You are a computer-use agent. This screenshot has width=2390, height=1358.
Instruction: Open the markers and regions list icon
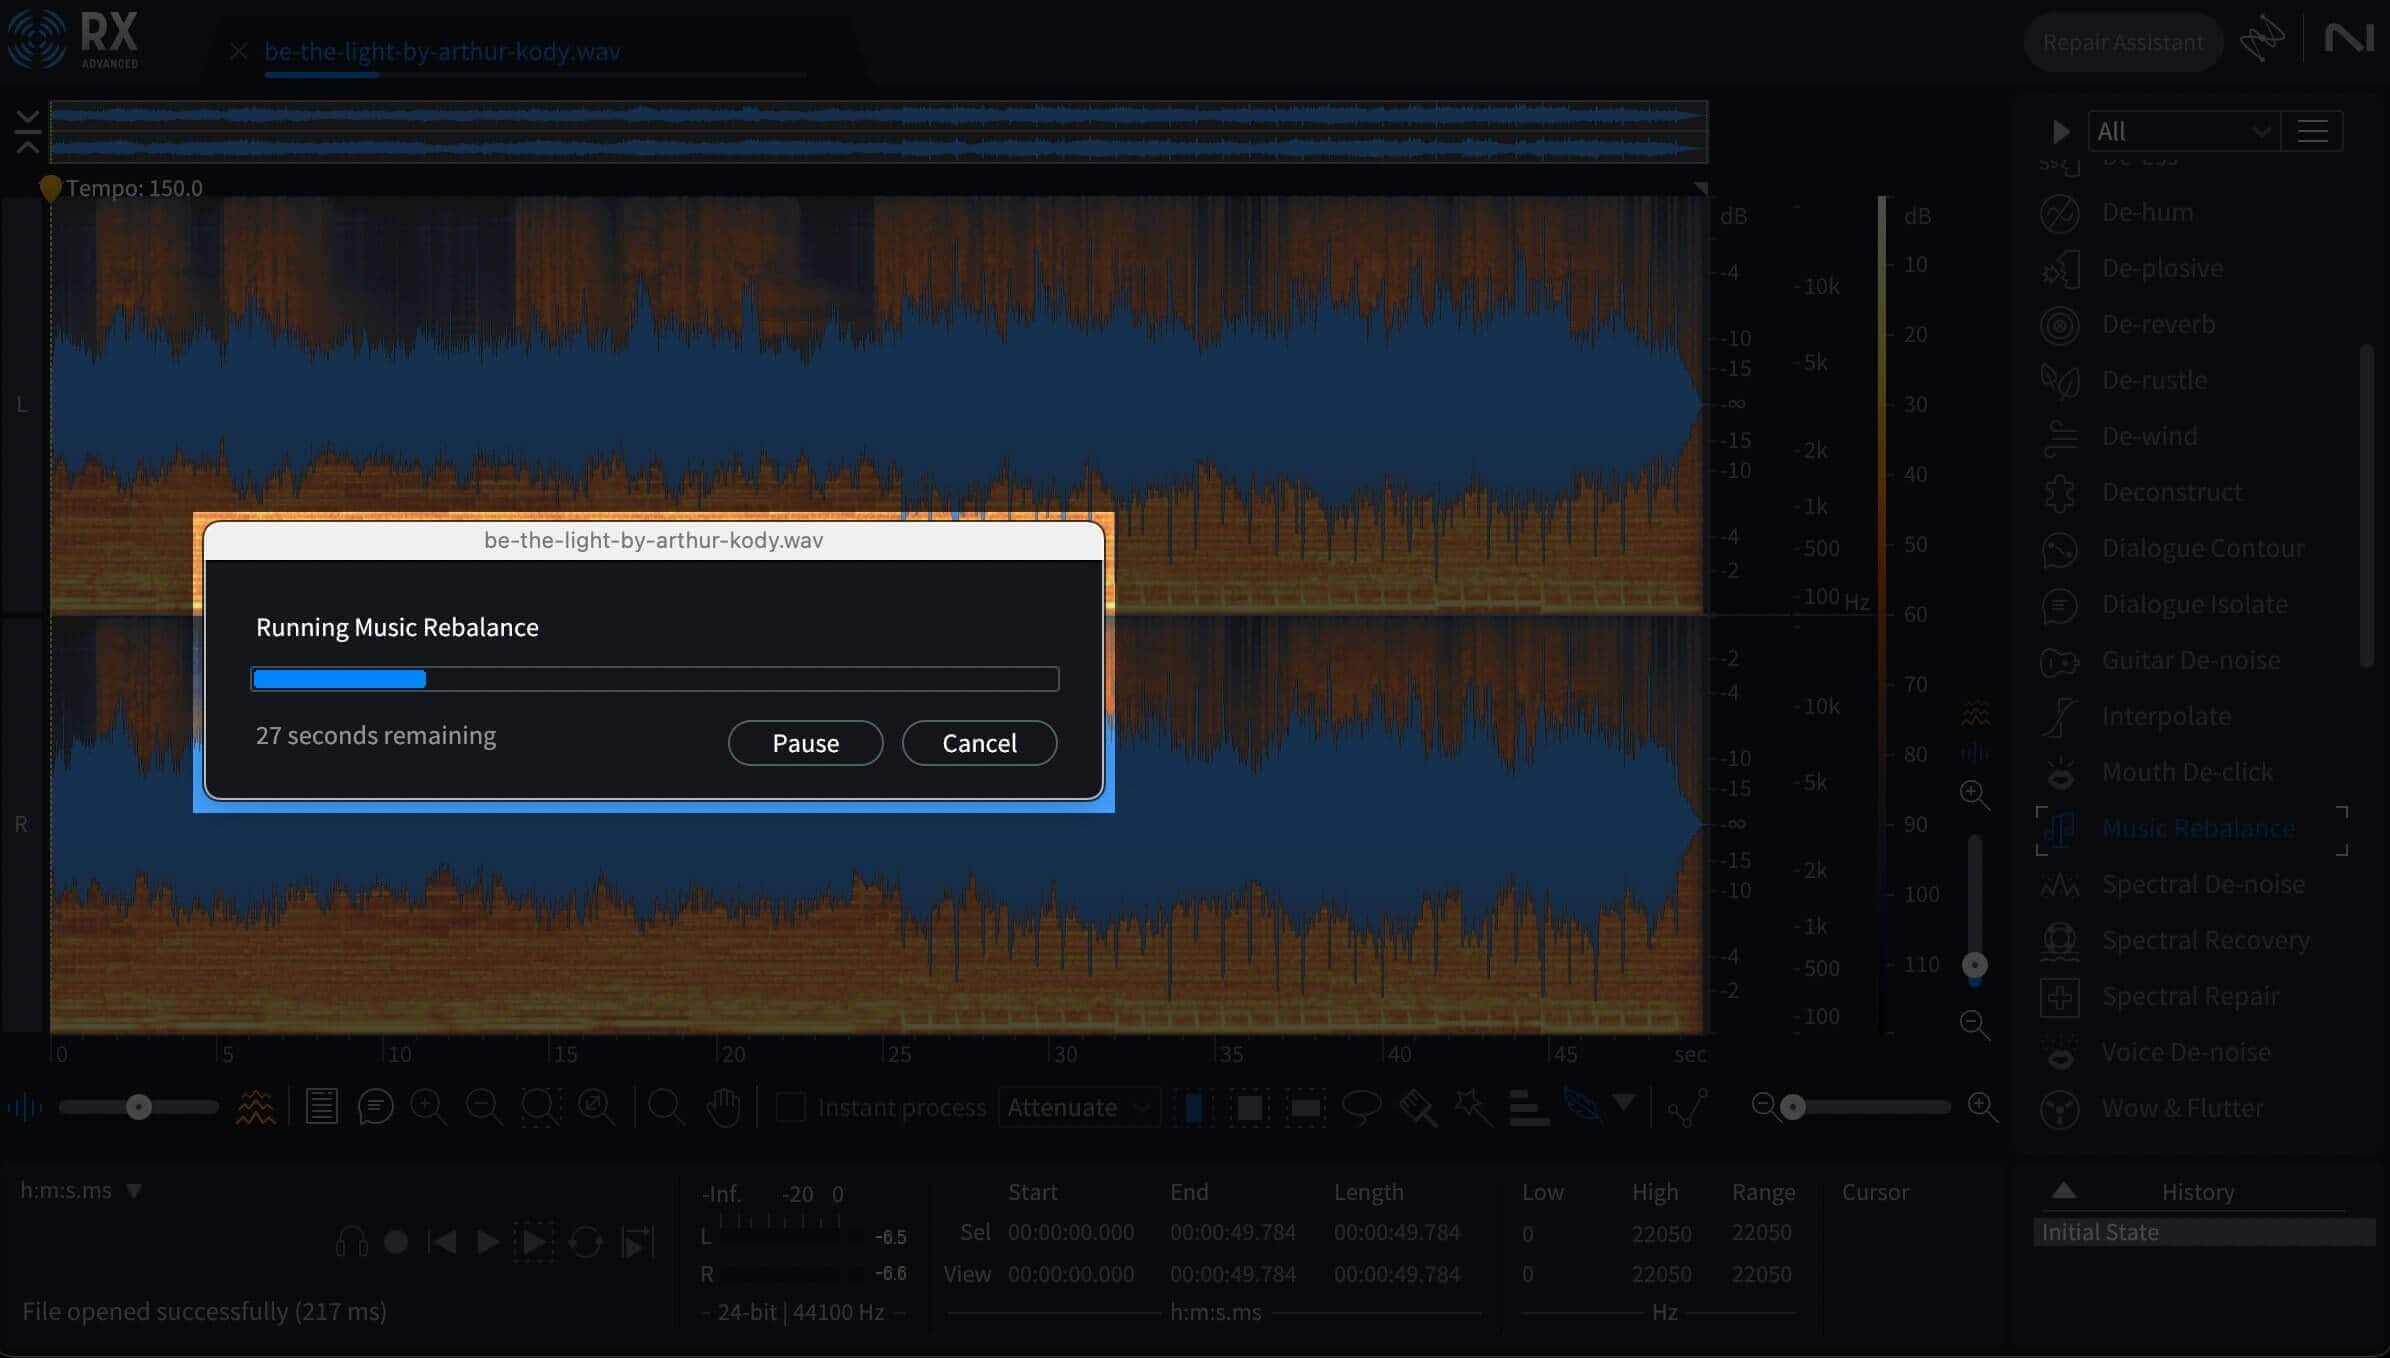(321, 1107)
